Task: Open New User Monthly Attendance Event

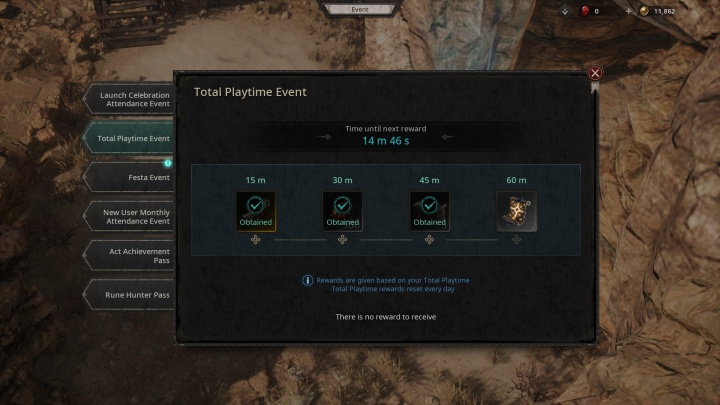Action: pos(129,216)
